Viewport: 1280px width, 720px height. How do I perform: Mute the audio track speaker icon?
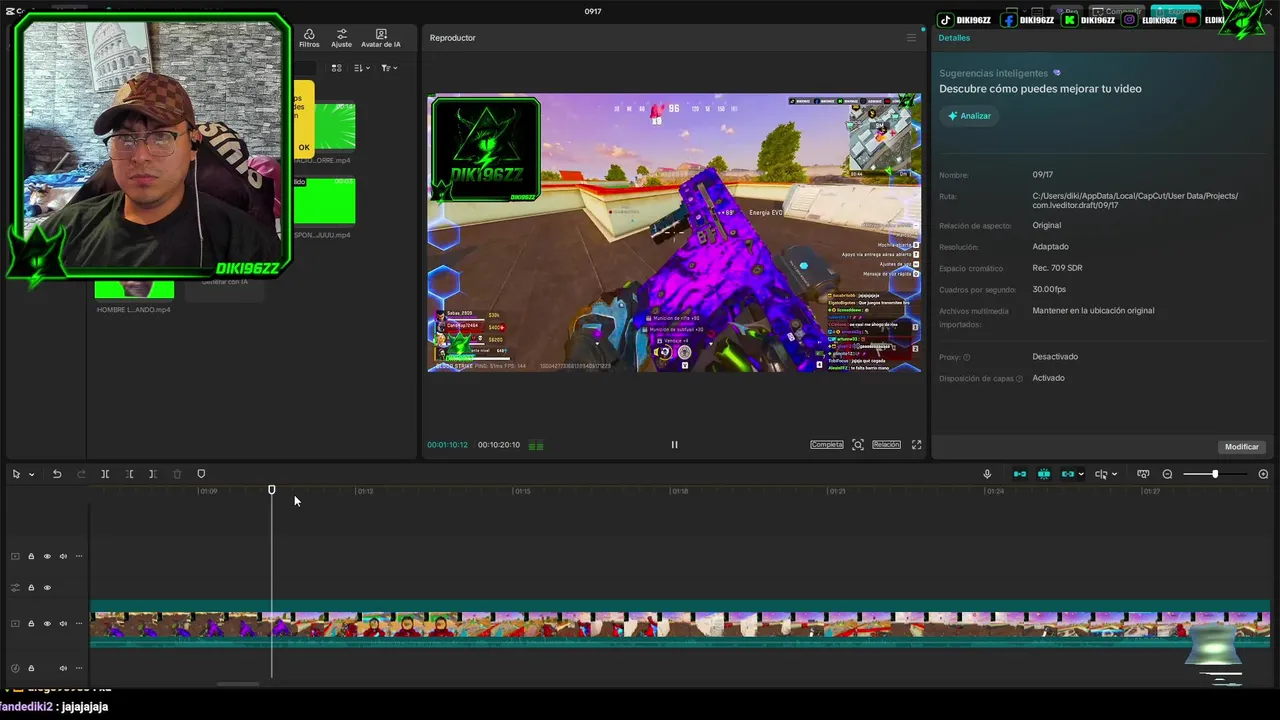63,668
